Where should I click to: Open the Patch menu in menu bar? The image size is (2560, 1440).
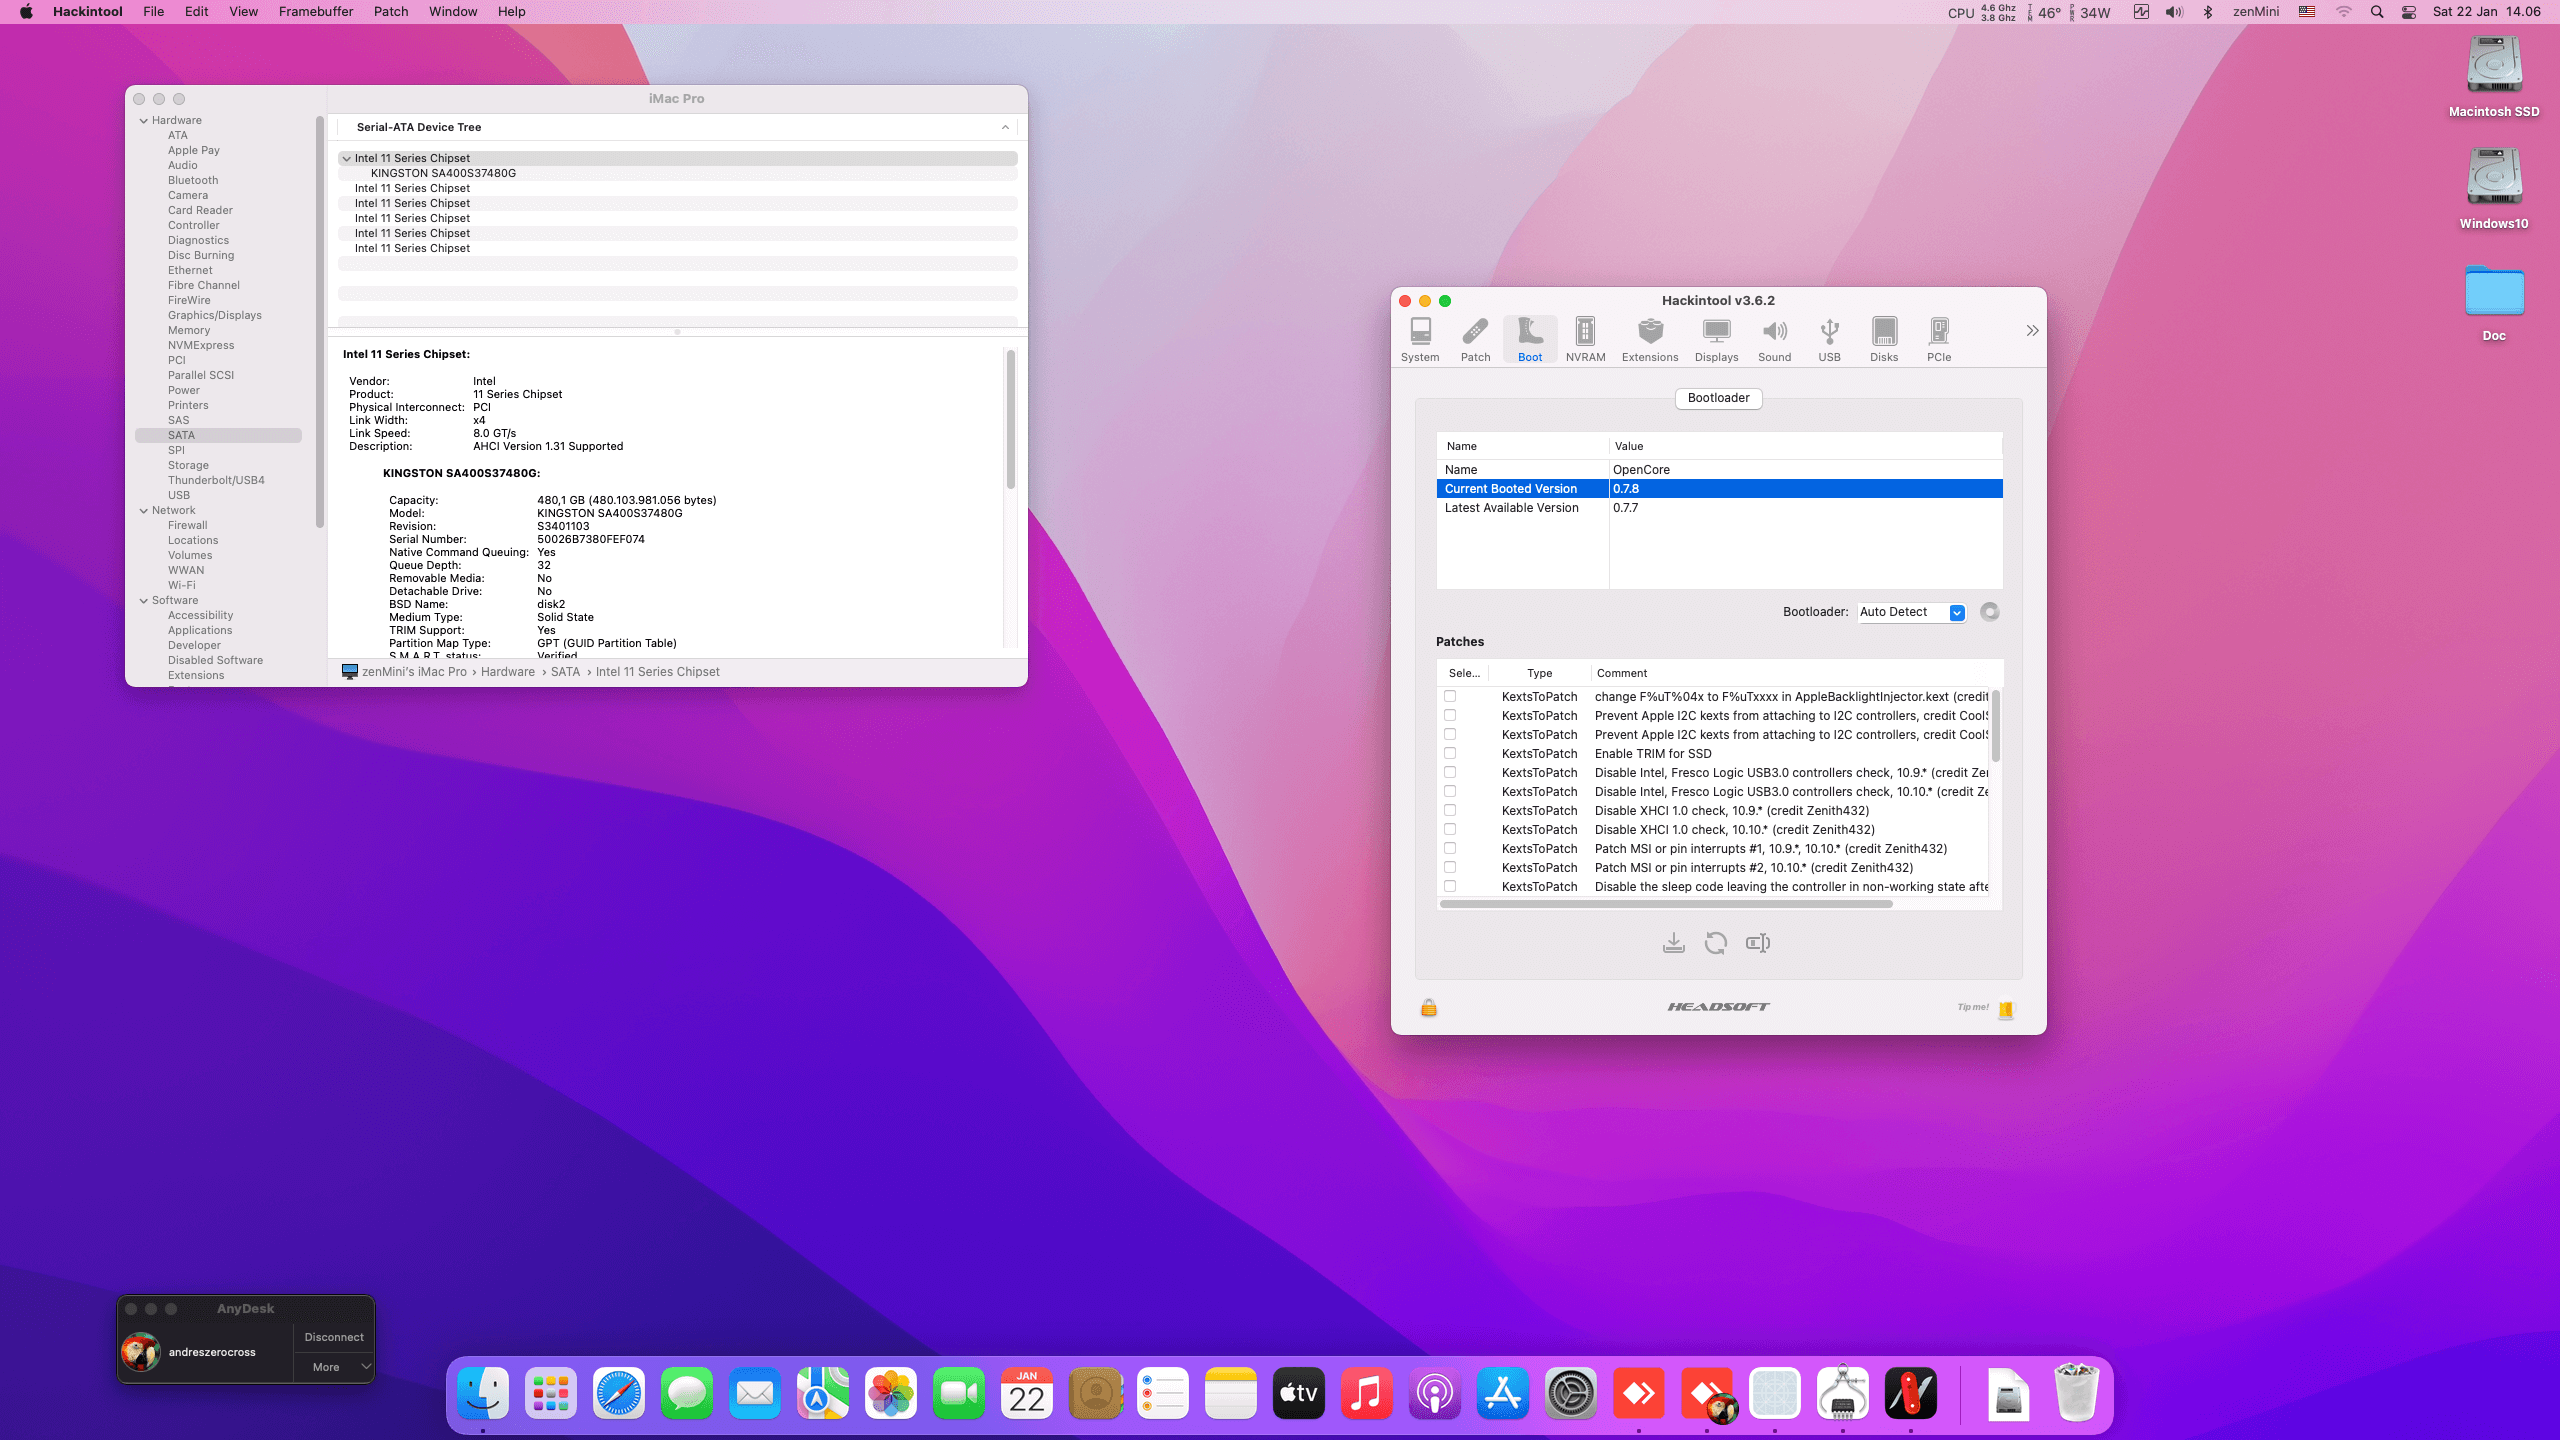point(391,12)
